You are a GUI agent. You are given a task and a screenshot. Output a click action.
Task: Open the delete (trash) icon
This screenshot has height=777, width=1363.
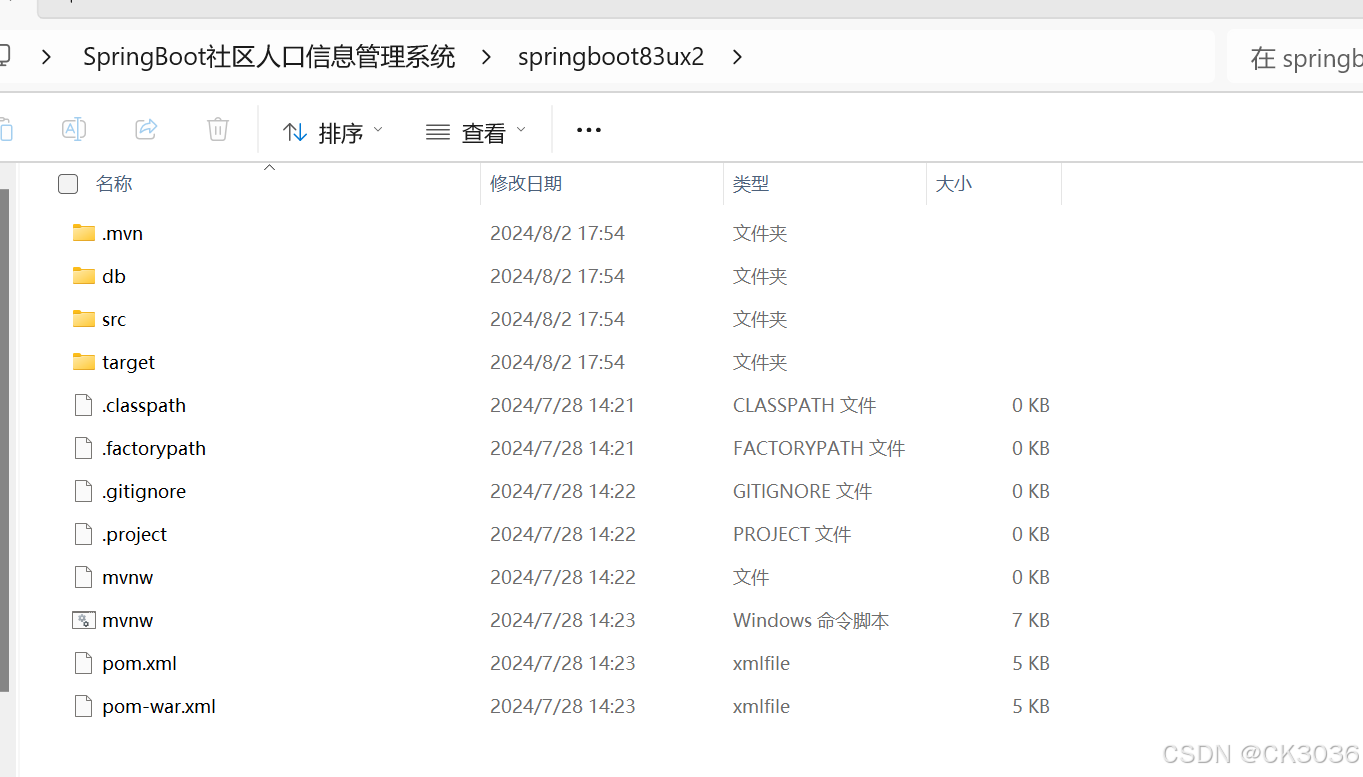click(218, 129)
